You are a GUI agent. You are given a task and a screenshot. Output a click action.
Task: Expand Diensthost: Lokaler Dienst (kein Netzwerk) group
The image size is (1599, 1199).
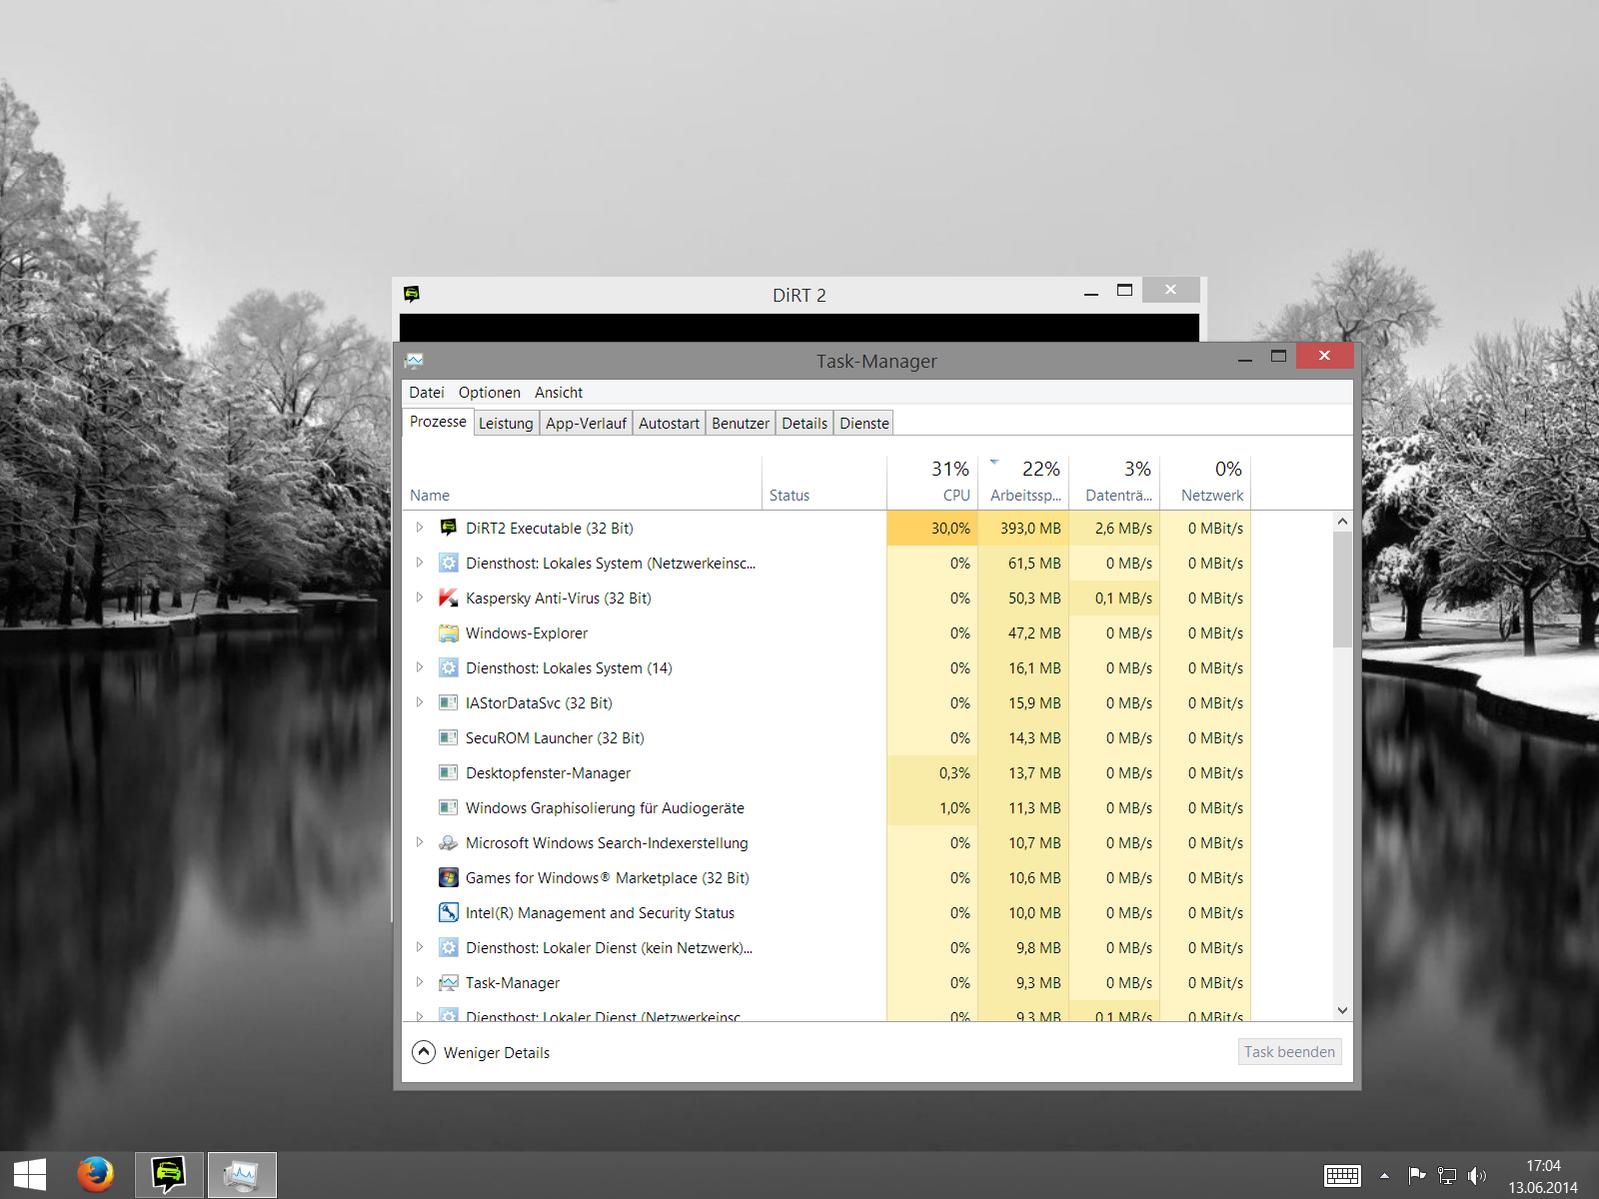[420, 947]
